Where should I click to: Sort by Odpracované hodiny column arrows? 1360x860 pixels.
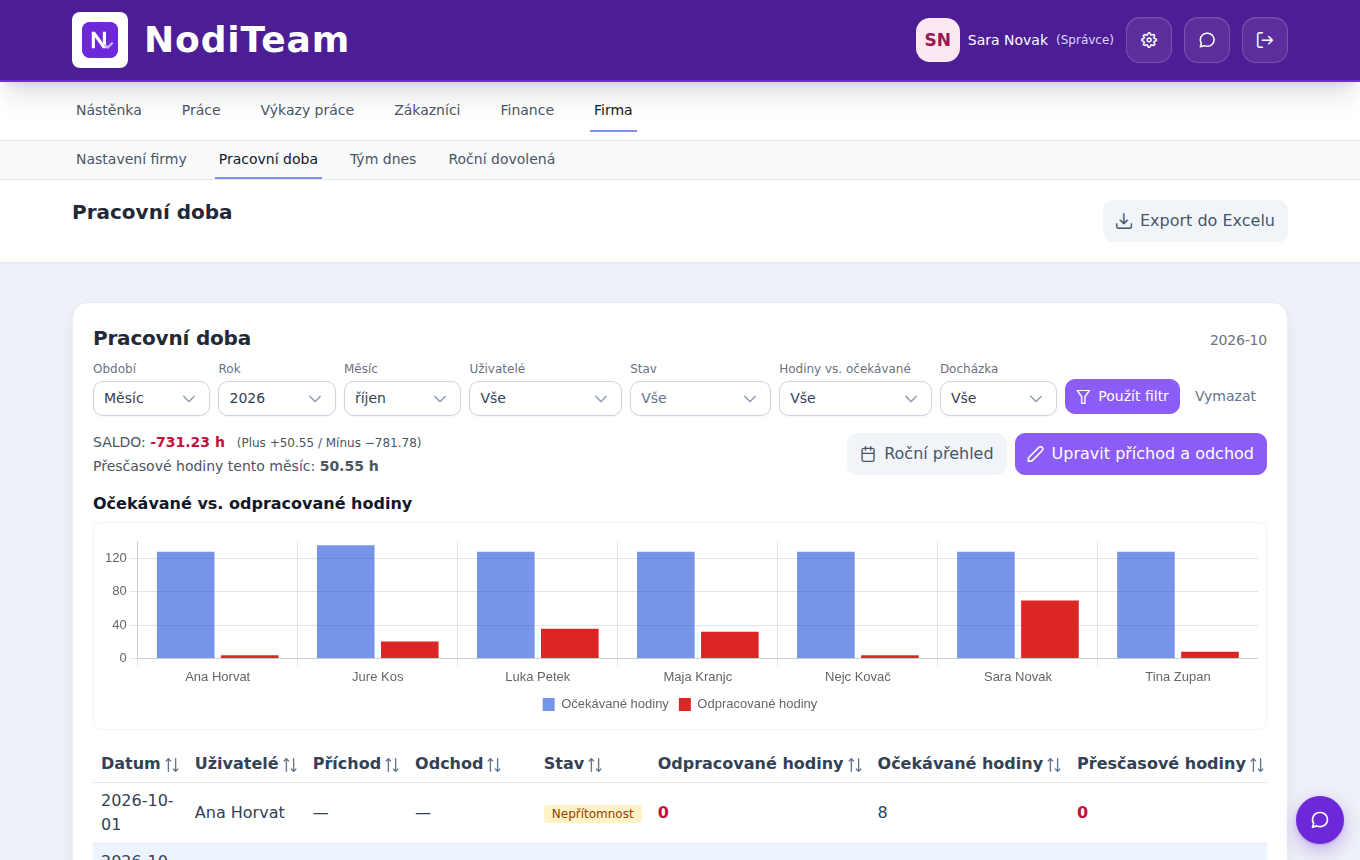855,764
